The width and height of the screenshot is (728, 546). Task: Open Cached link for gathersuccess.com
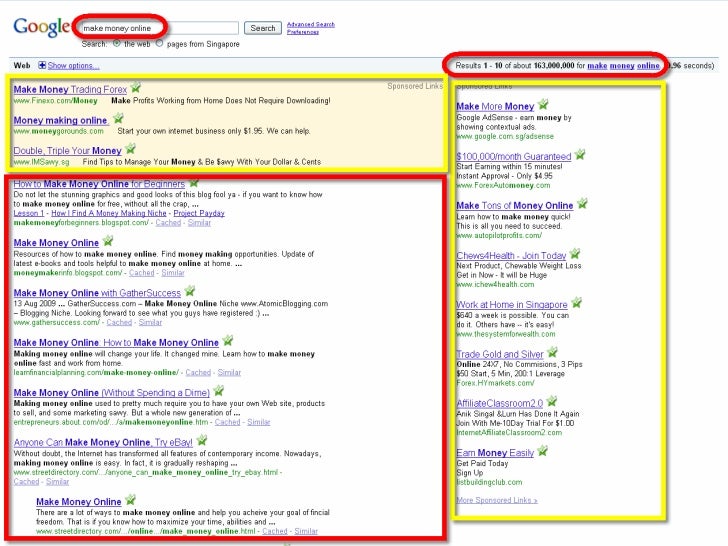[x=119, y=323]
